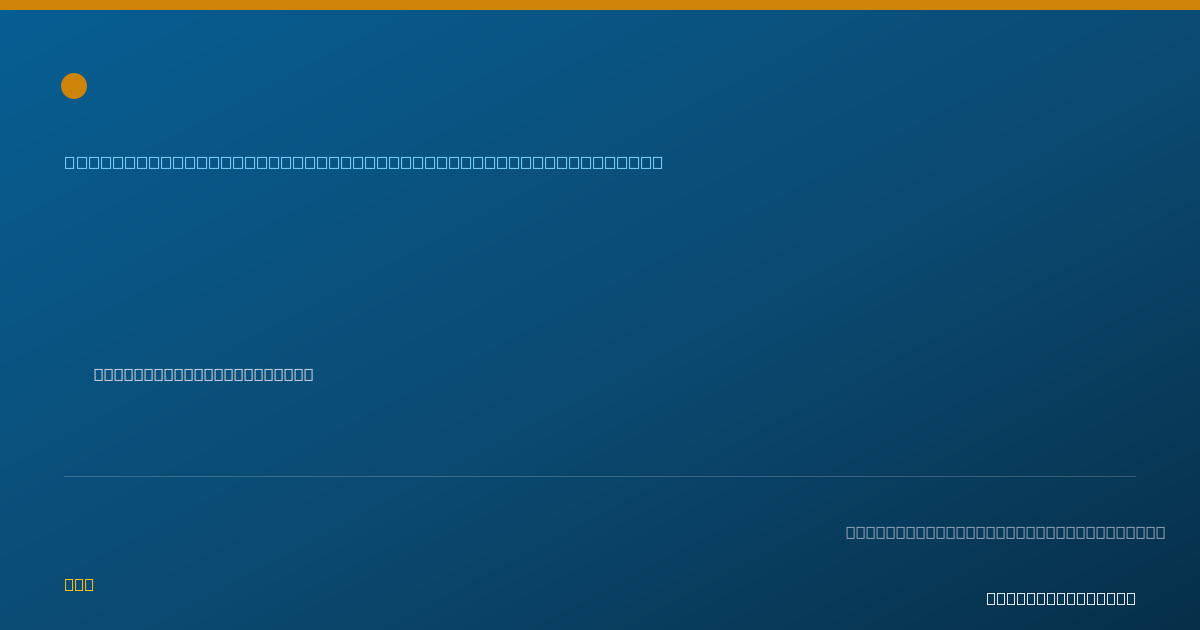Click the first box of indented grey line
1200x630 pixels.
click(99, 374)
